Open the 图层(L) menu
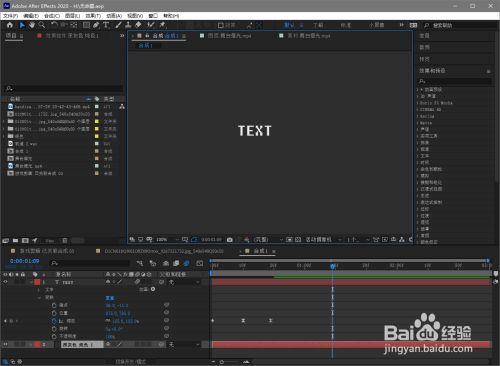The width and height of the screenshot is (500, 366). click(72, 16)
